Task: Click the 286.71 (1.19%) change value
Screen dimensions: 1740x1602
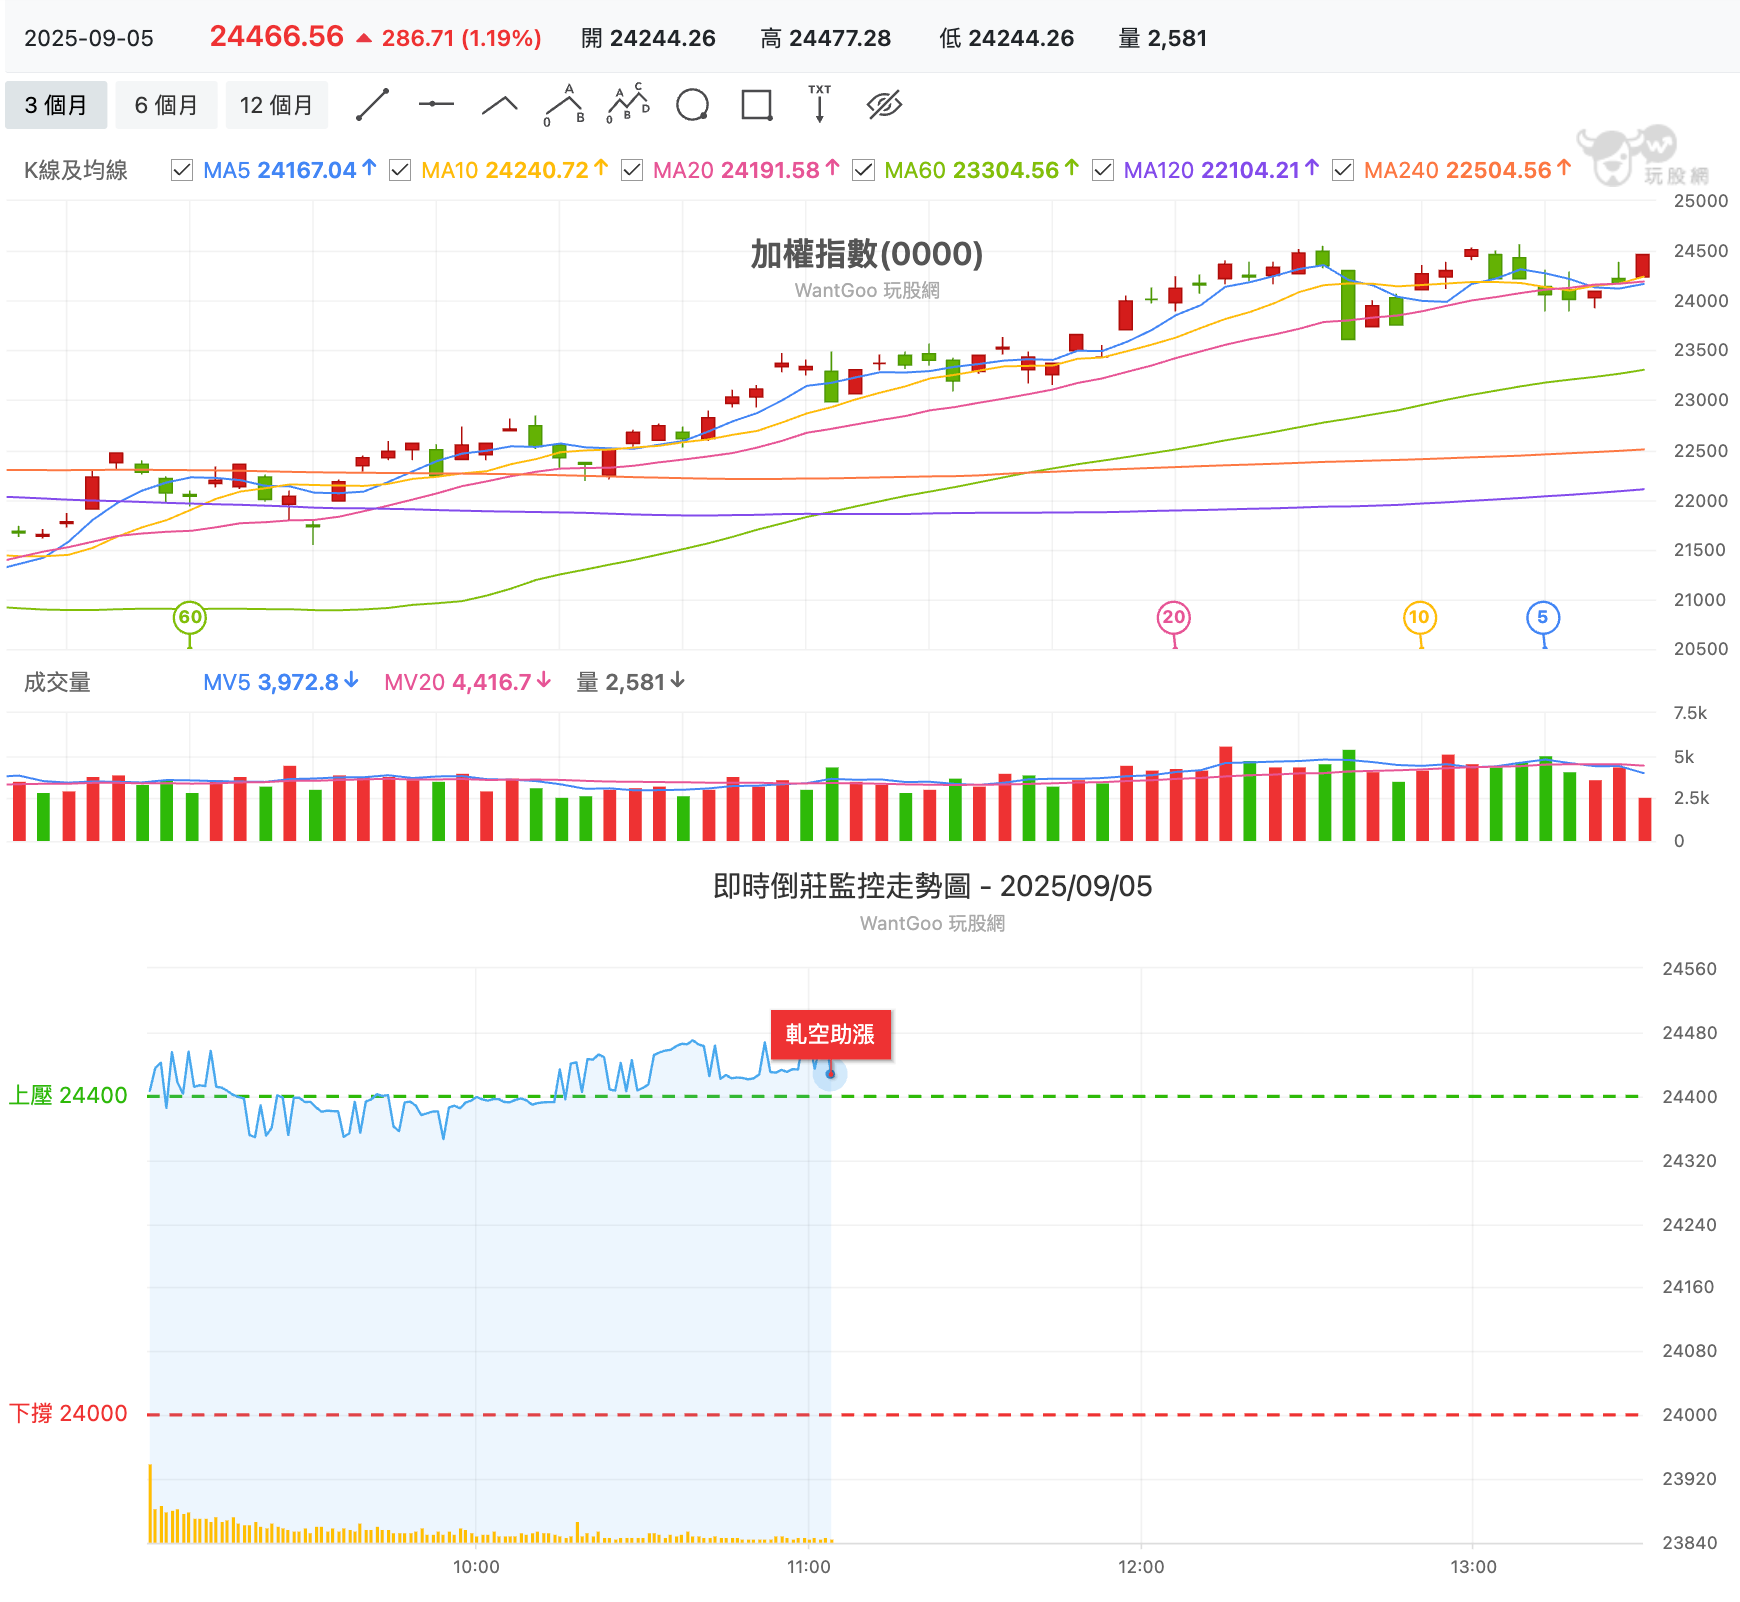Action: pos(461,38)
